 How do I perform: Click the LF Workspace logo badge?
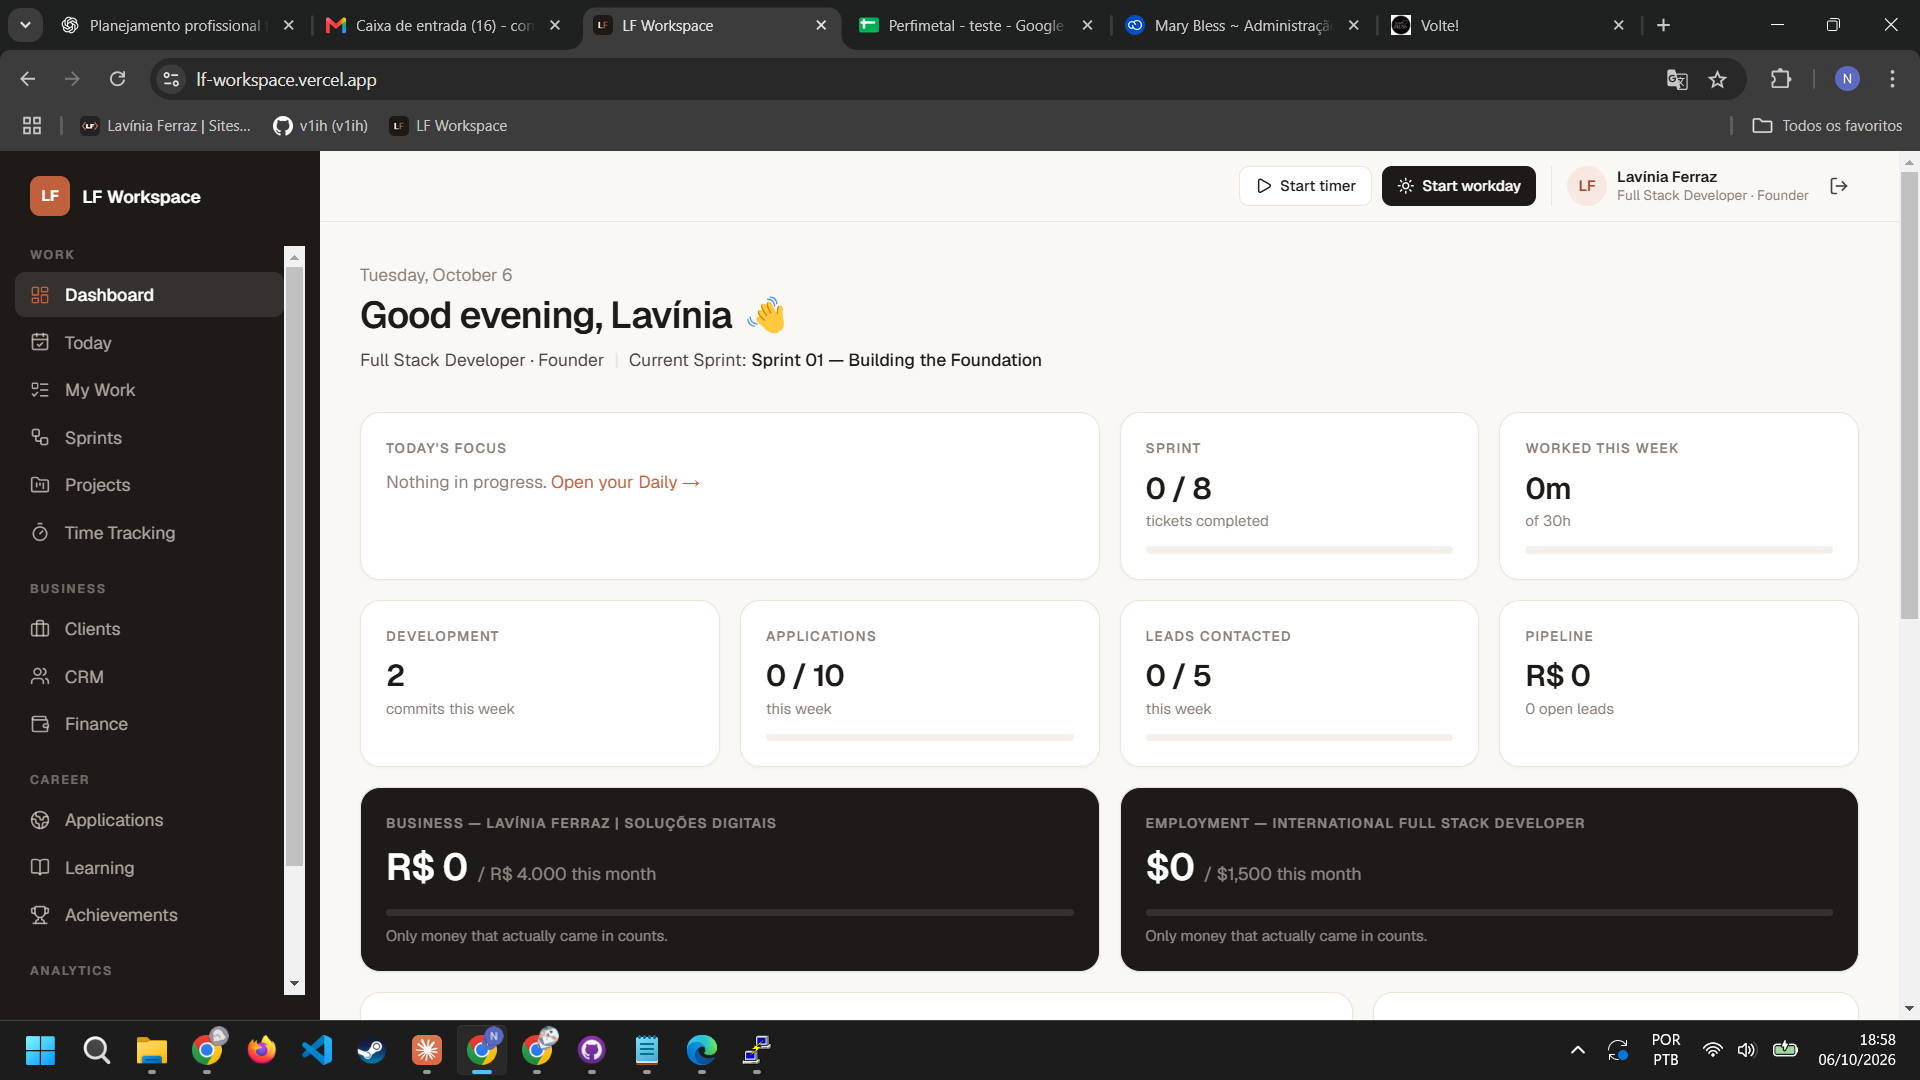tap(50, 196)
